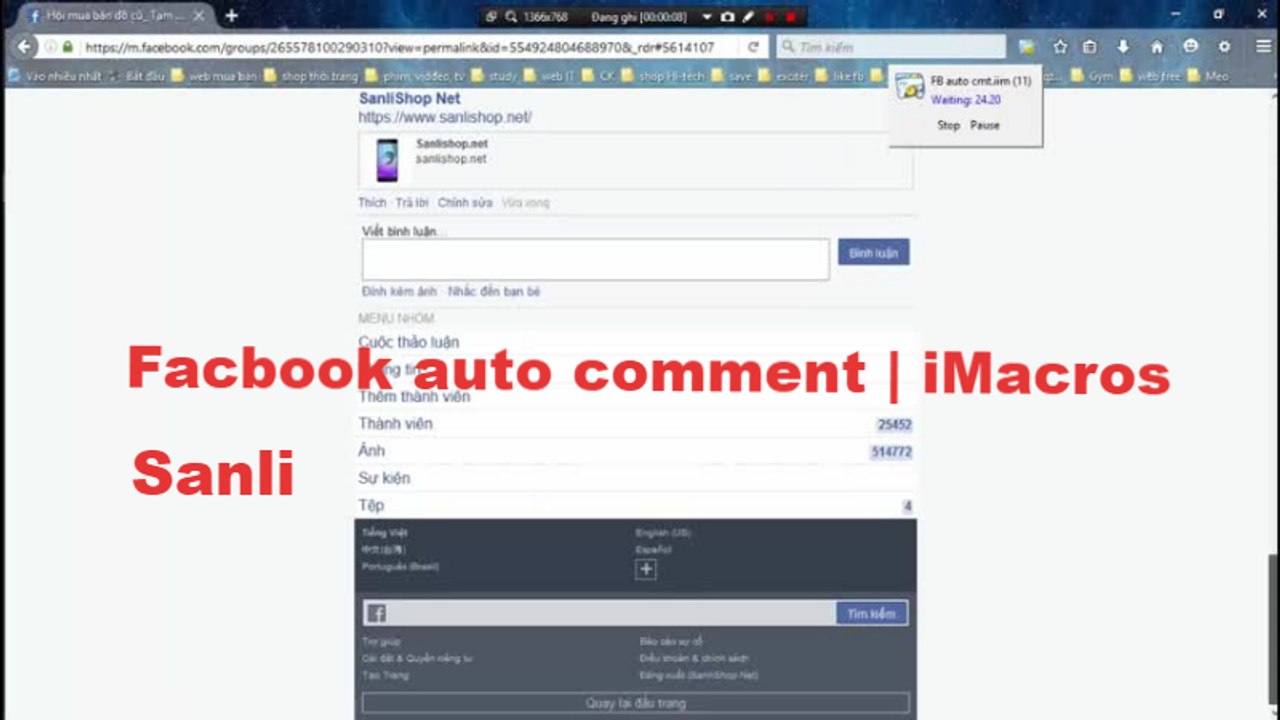Click the red stop square on recorder bar
Viewport: 1280px width, 720px height.
791,17
